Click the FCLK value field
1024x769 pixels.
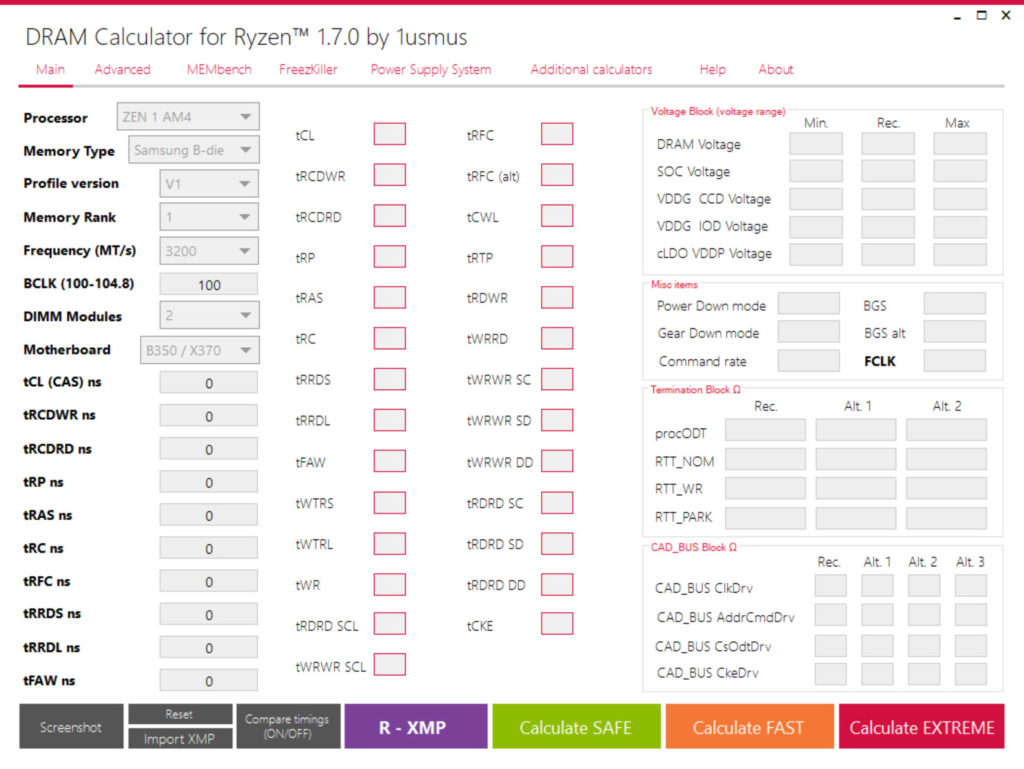click(x=955, y=360)
